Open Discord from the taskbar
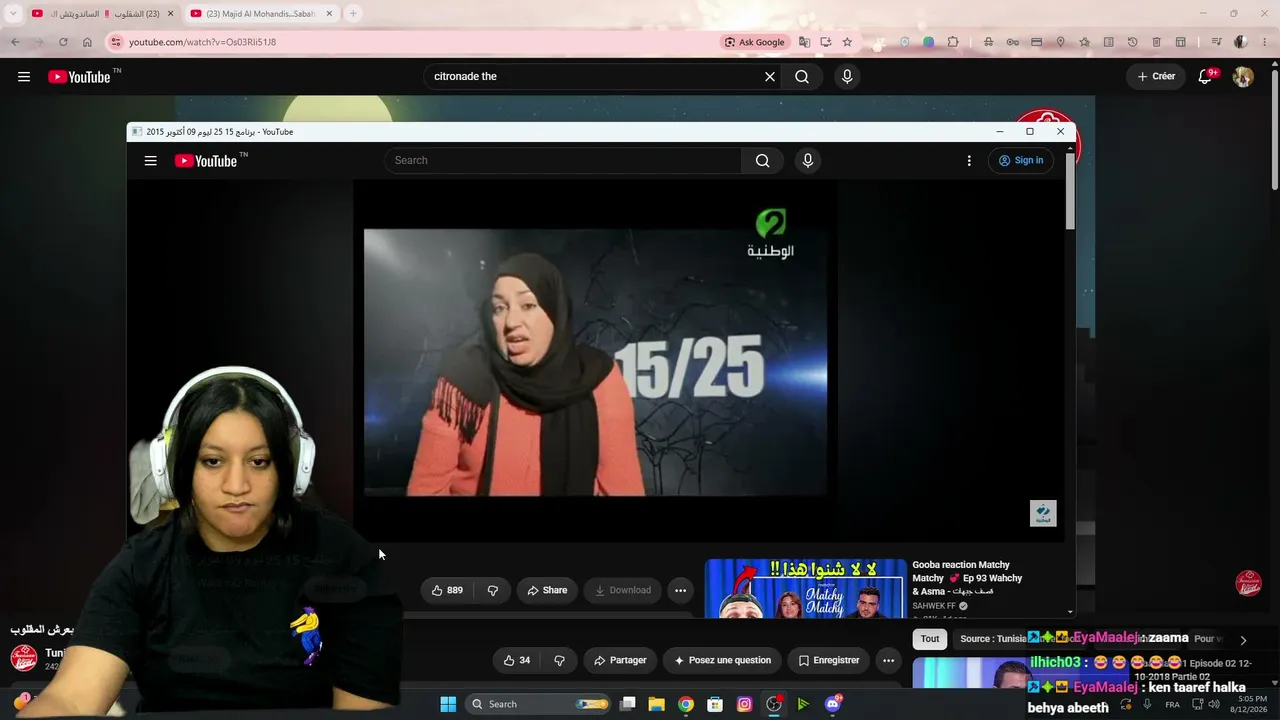The width and height of the screenshot is (1280, 720). coord(833,704)
